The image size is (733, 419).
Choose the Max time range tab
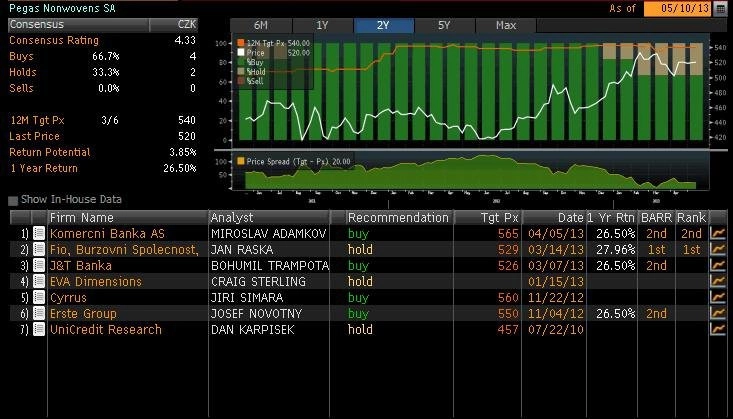(505, 24)
